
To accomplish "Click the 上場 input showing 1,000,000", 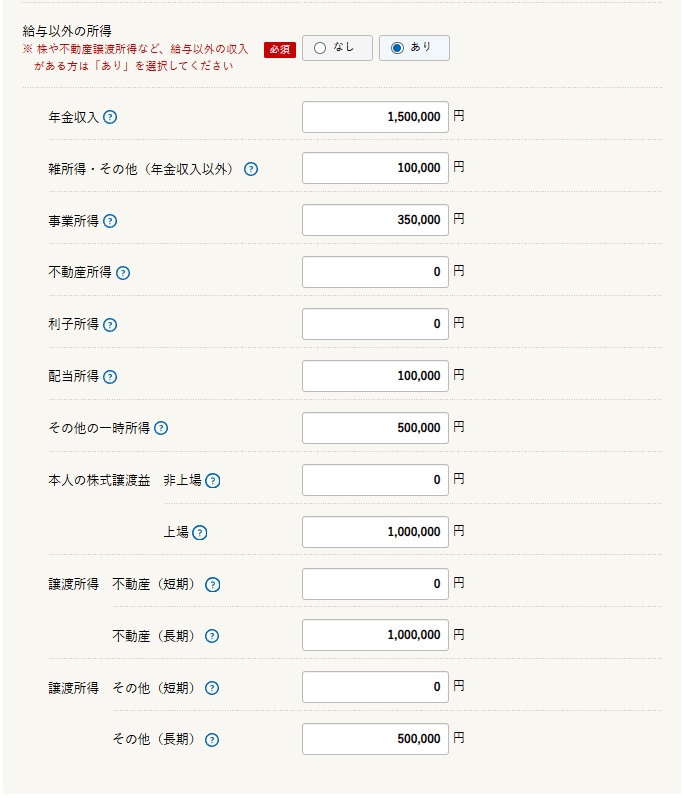I will [x=375, y=532].
